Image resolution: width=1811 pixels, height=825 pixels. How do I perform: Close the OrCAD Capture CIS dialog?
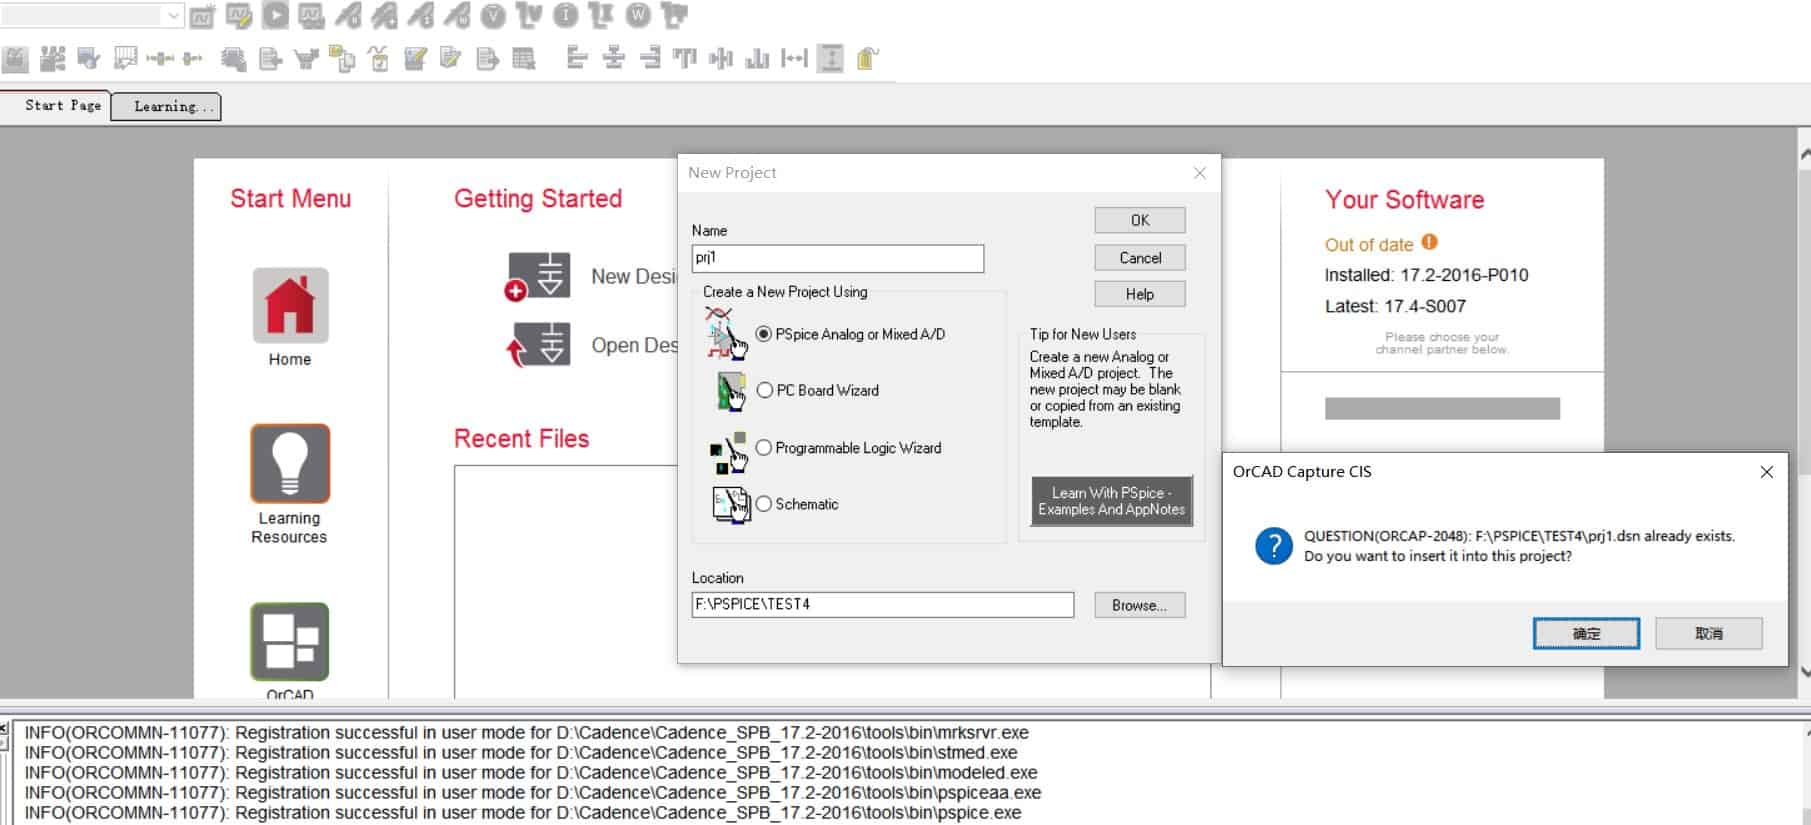(x=1767, y=472)
